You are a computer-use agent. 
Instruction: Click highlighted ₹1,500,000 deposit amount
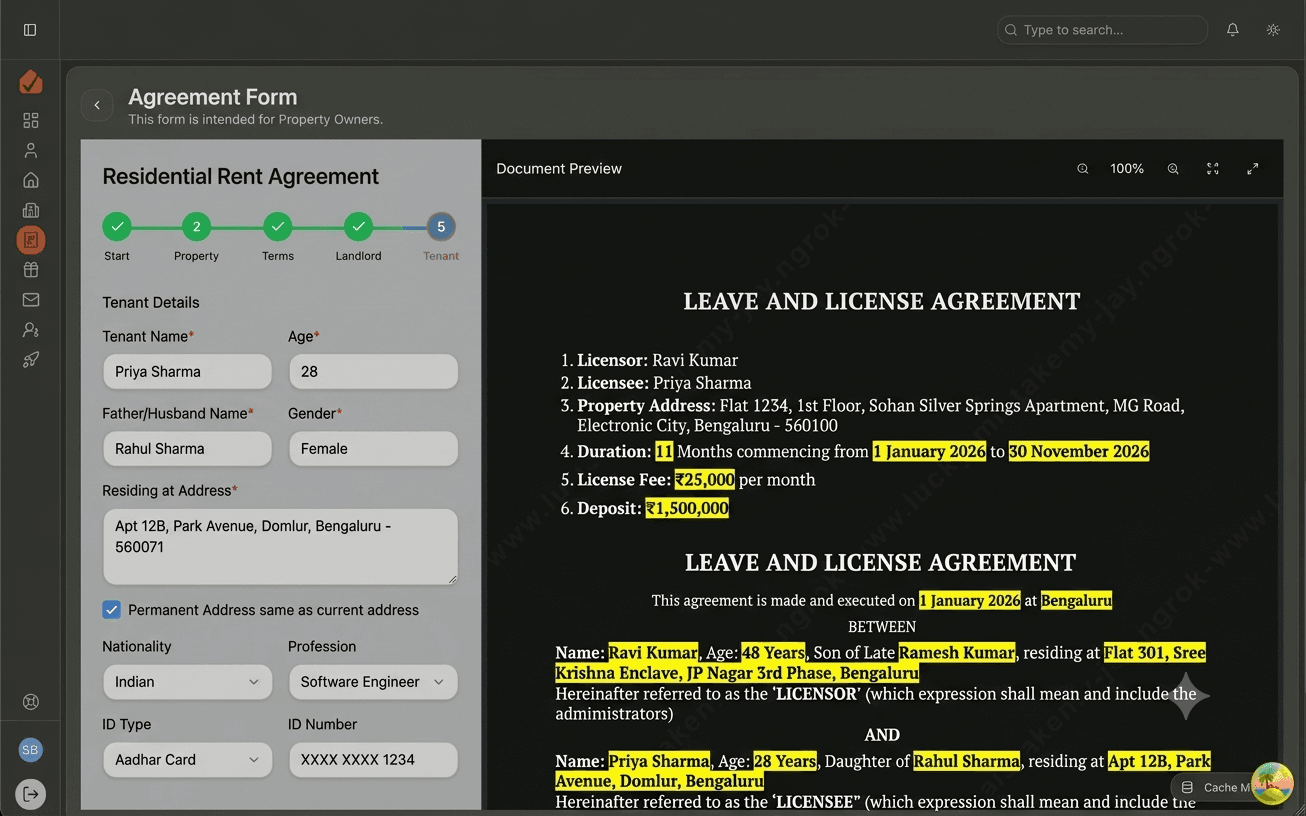[687, 509]
